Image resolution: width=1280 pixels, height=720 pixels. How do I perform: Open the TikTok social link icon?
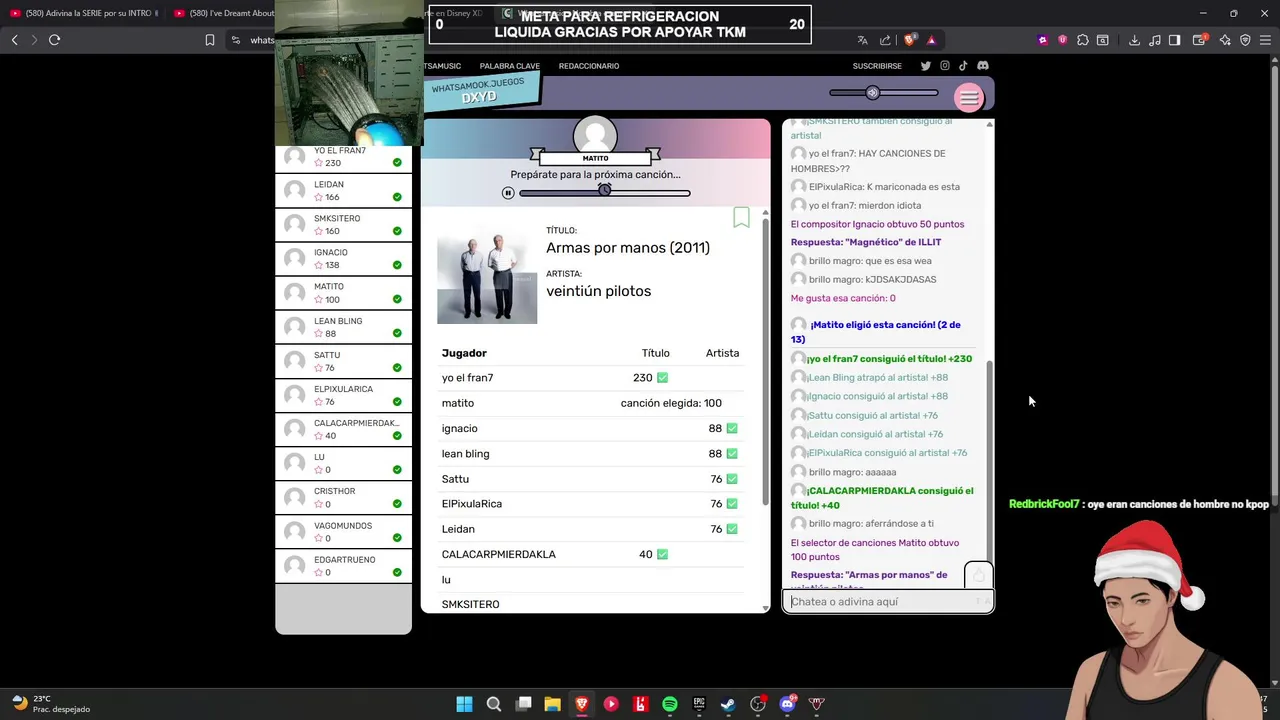pyautogui.click(x=963, y=66)
